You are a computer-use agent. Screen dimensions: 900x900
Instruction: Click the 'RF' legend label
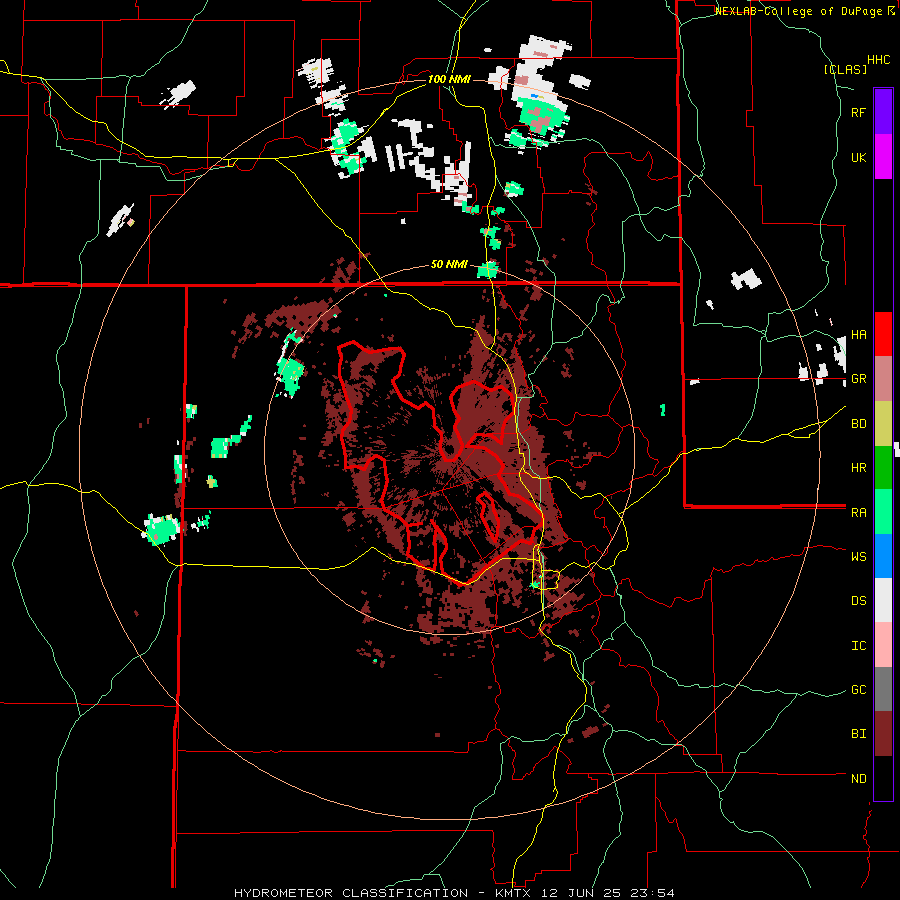click(x=858, y=113)
